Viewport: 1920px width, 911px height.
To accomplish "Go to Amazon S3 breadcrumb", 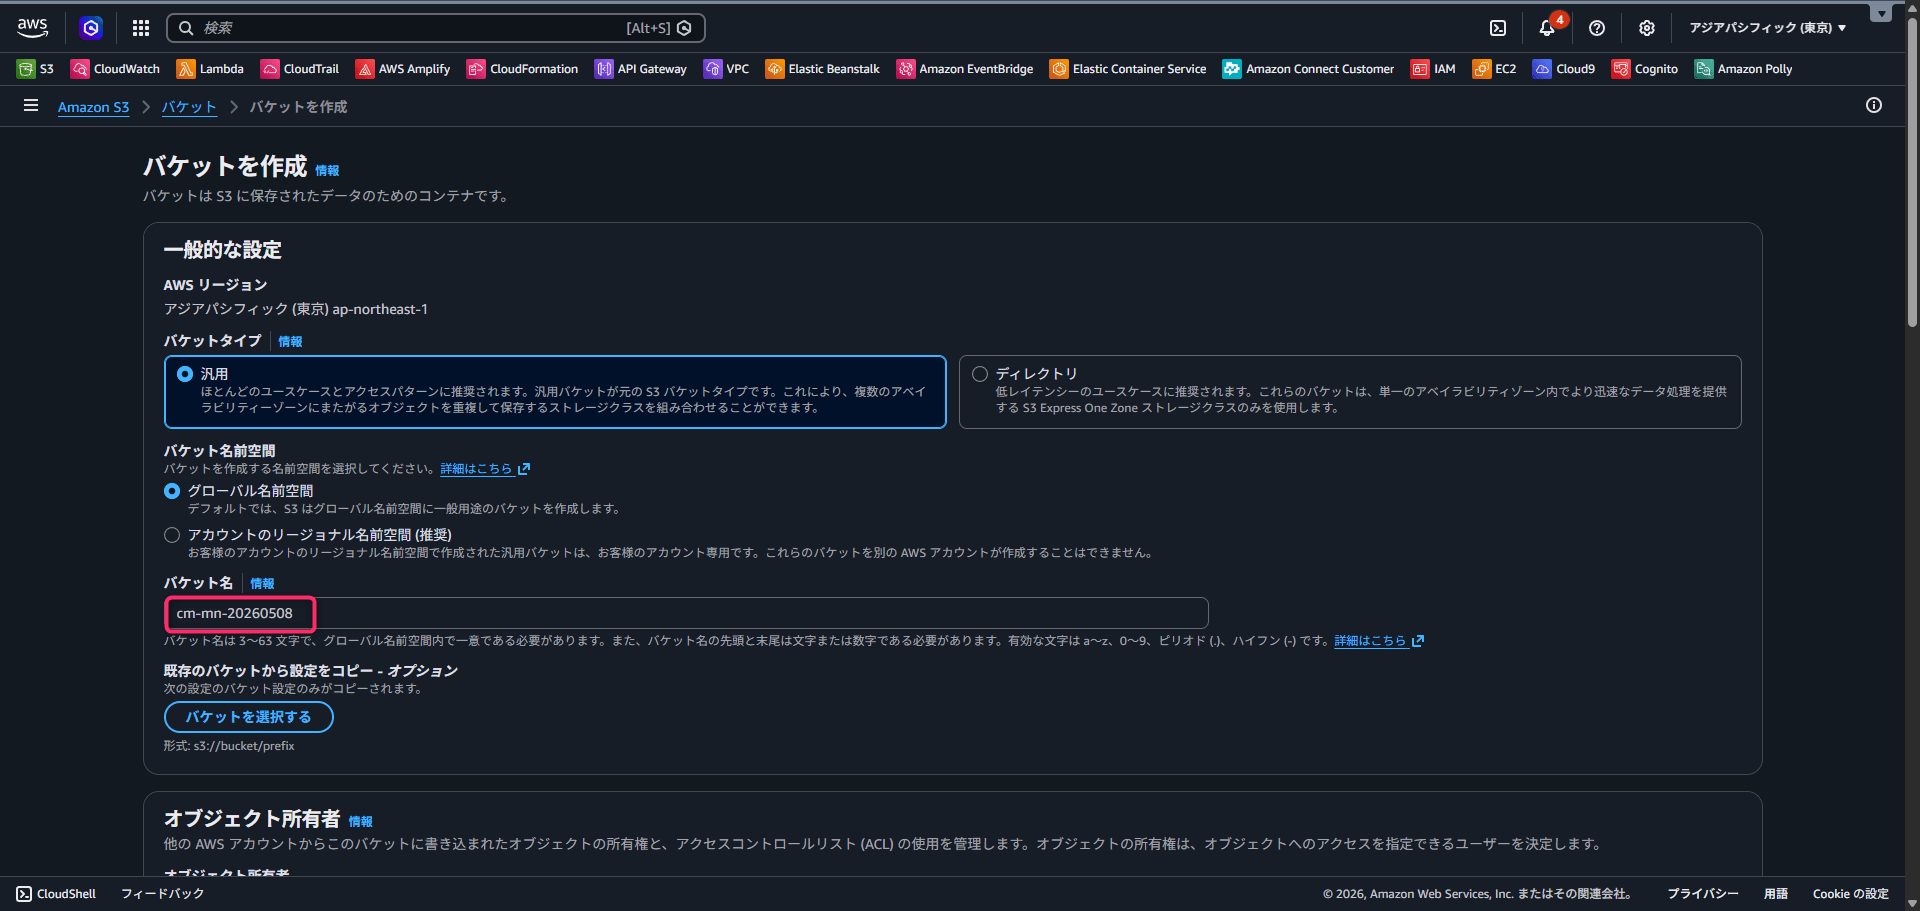I will (94, 107).
